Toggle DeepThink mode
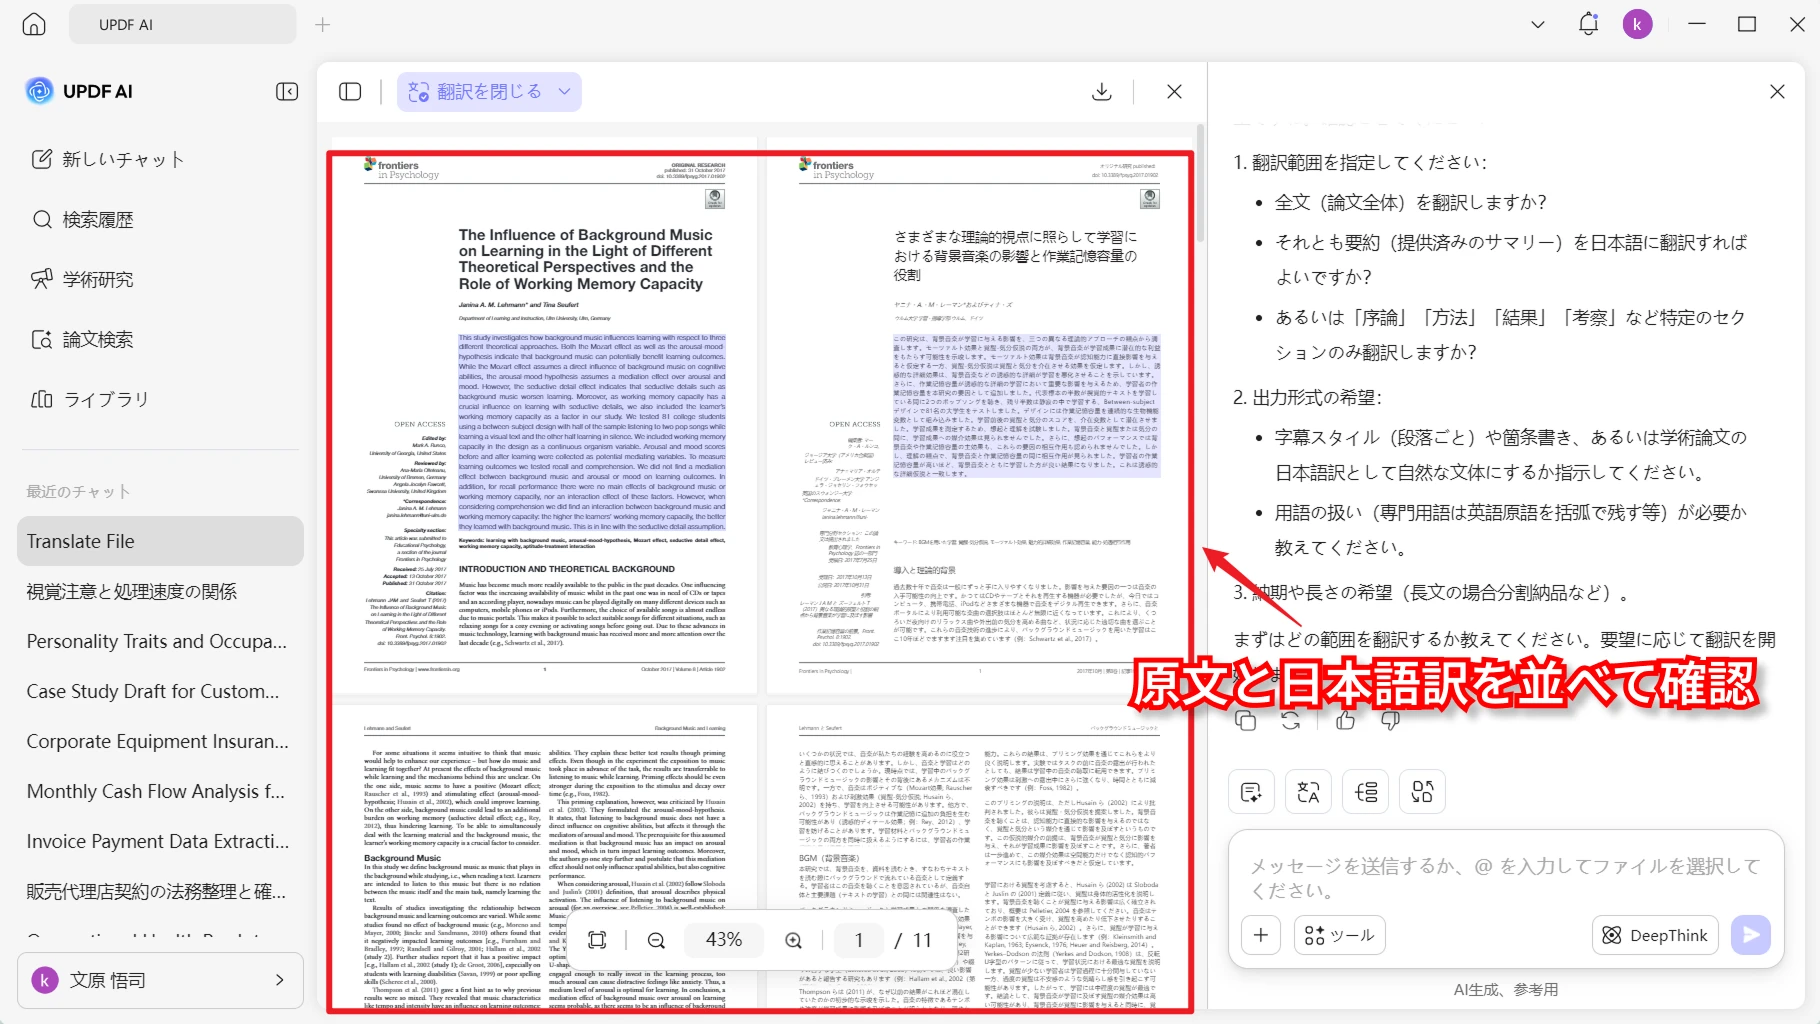The width and height of the screenshot is (1820, 1024). pyautogui.click(x=1655, y=935)
